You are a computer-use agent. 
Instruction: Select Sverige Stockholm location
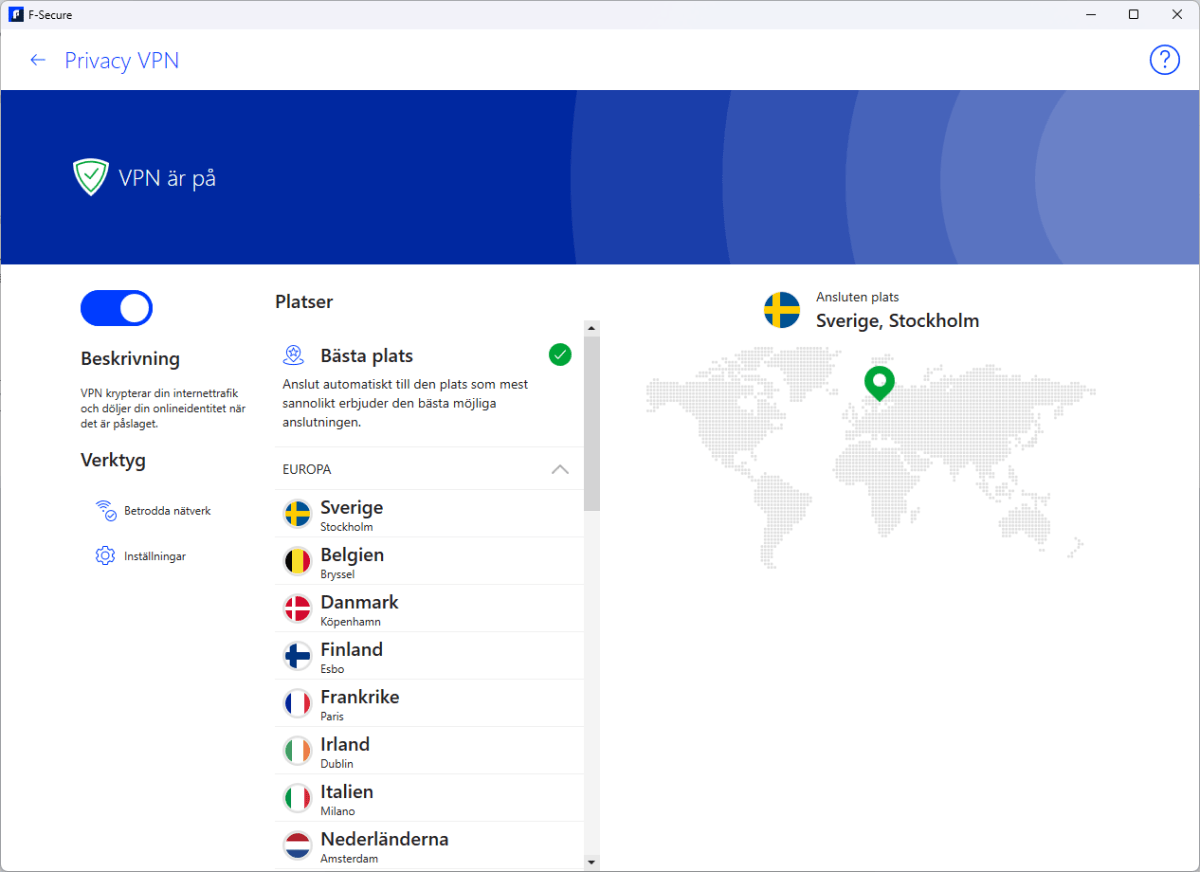click(x=429, y=515)
